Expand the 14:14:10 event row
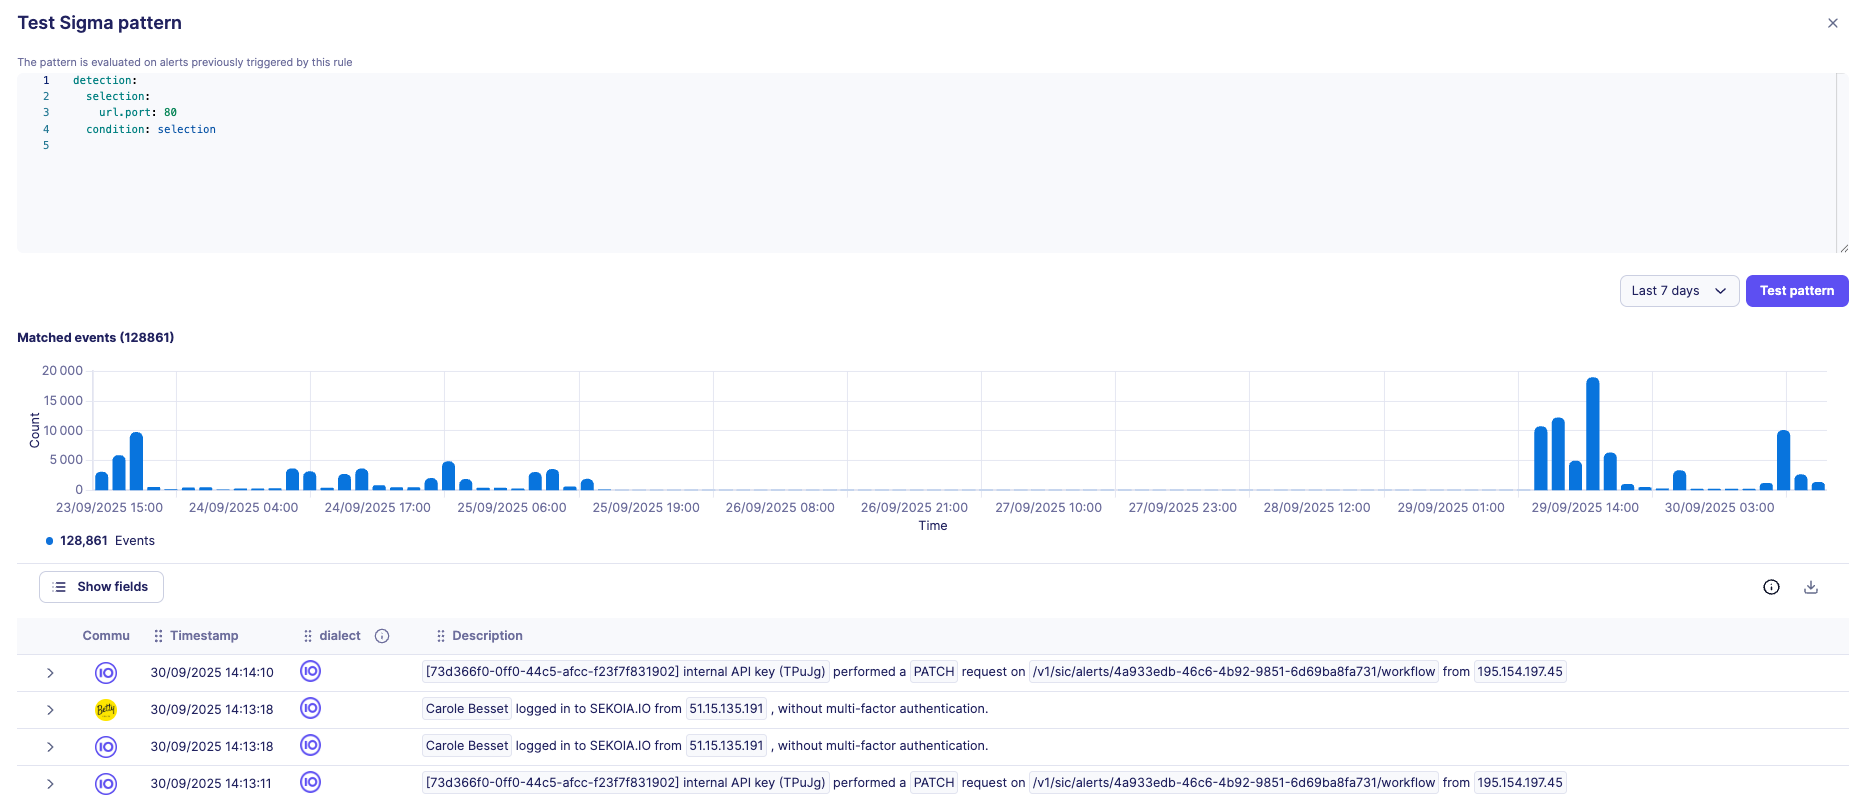This screenshot has height=800, width=1866. tap(50, 673)
